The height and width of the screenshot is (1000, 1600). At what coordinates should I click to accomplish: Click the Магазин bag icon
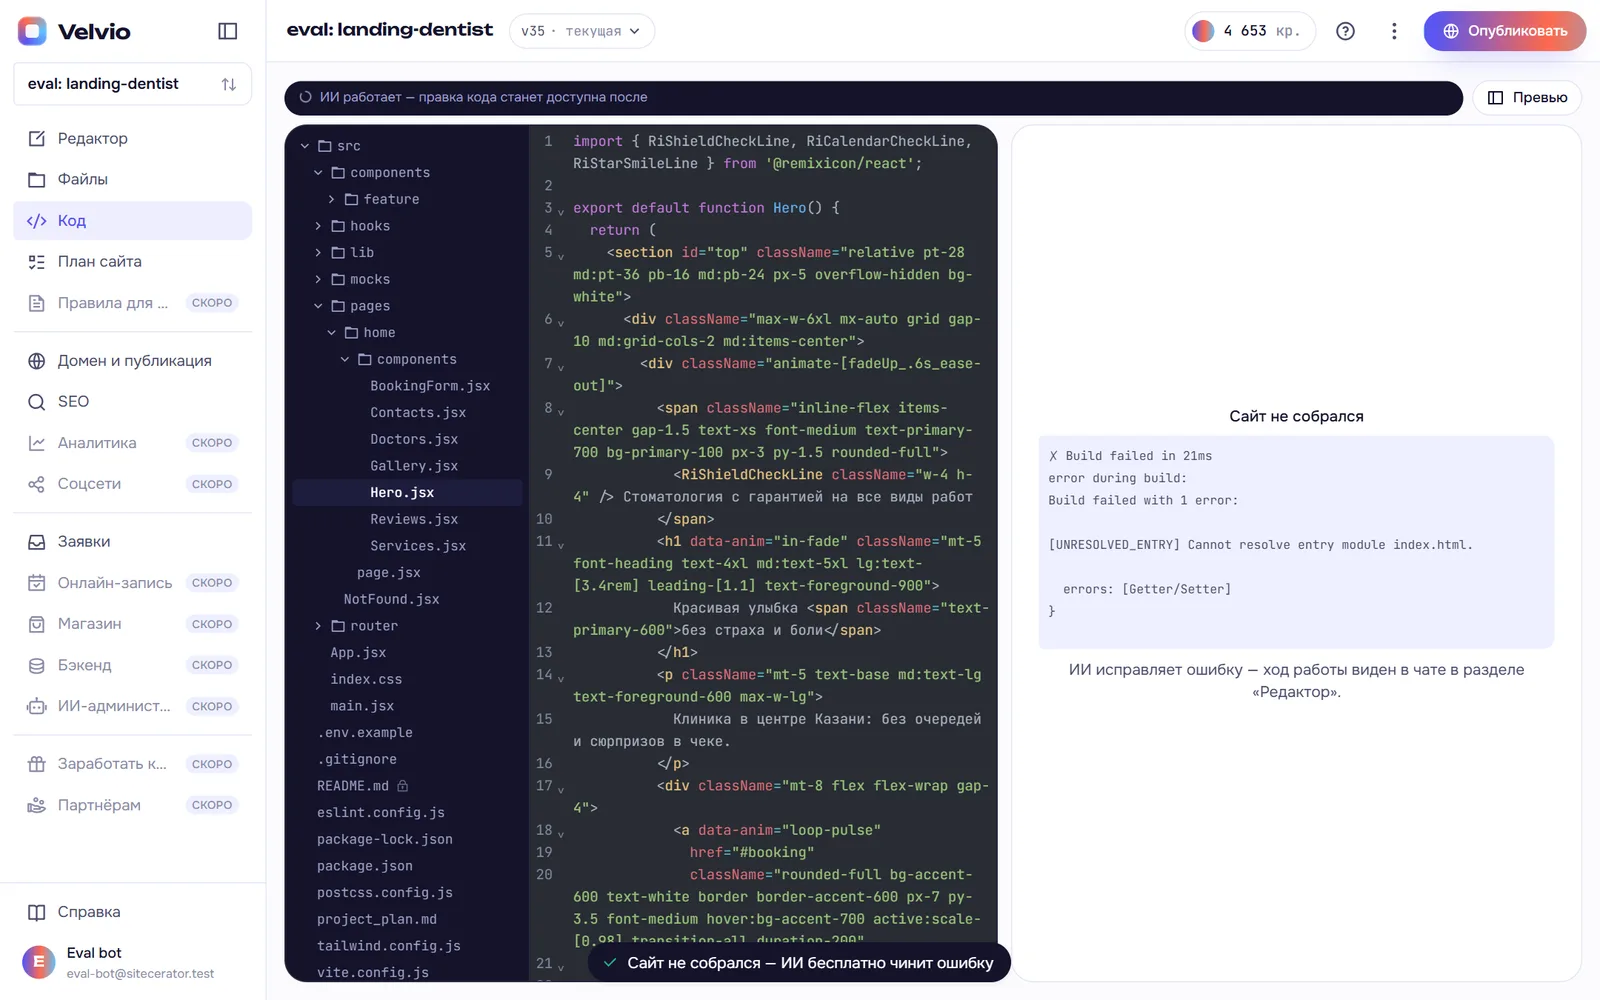(x=37, y=624)
